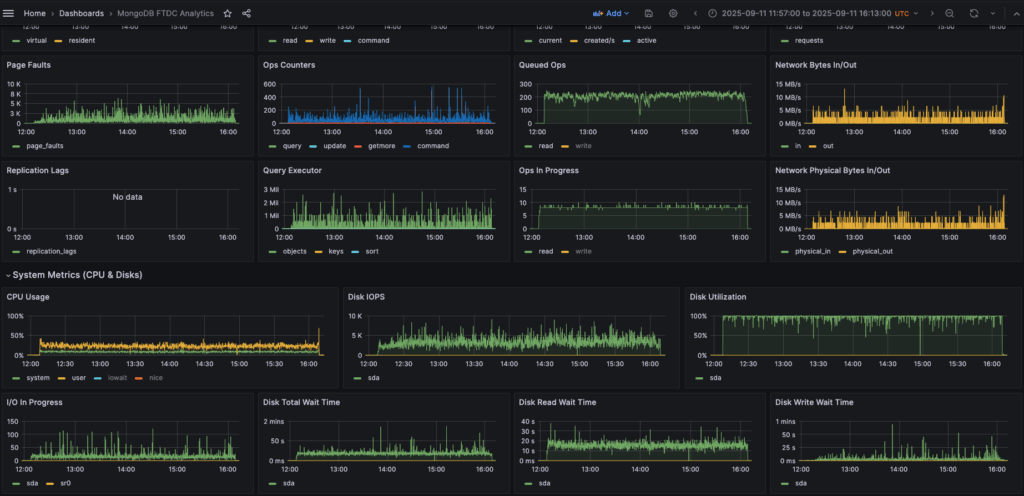The width and height of the screenshot is (1024, 496).
Task: Open the auto-refresh interval dropdown
Action: [993, 13]
